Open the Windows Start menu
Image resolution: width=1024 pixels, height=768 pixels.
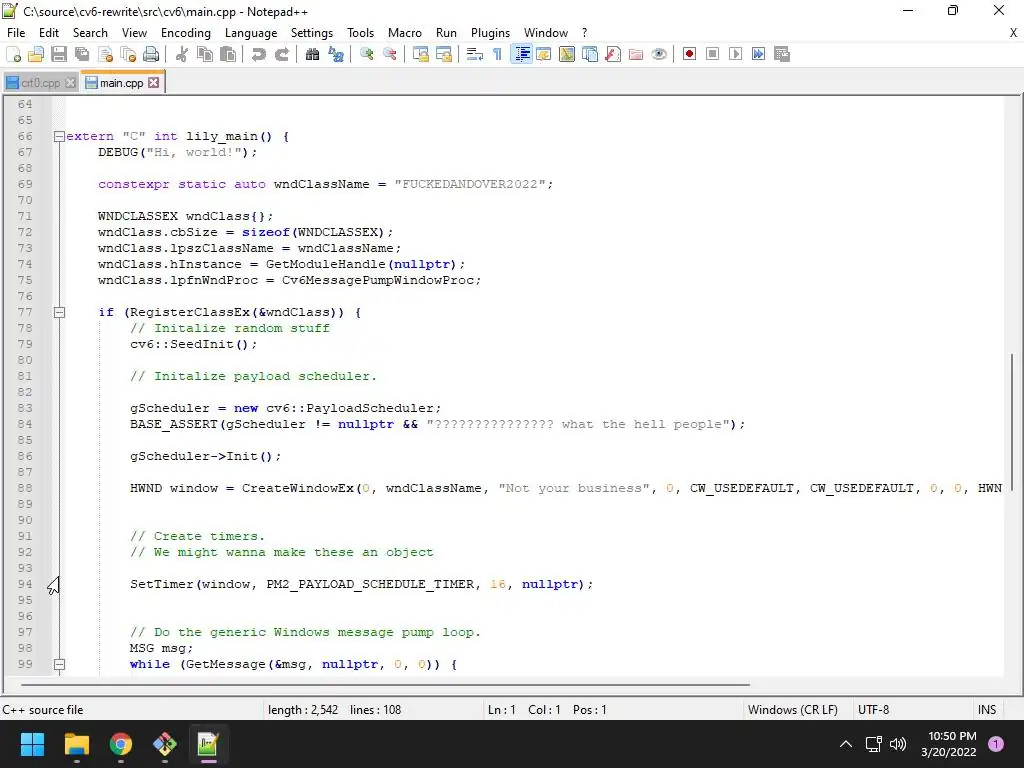tap(32, 744)
